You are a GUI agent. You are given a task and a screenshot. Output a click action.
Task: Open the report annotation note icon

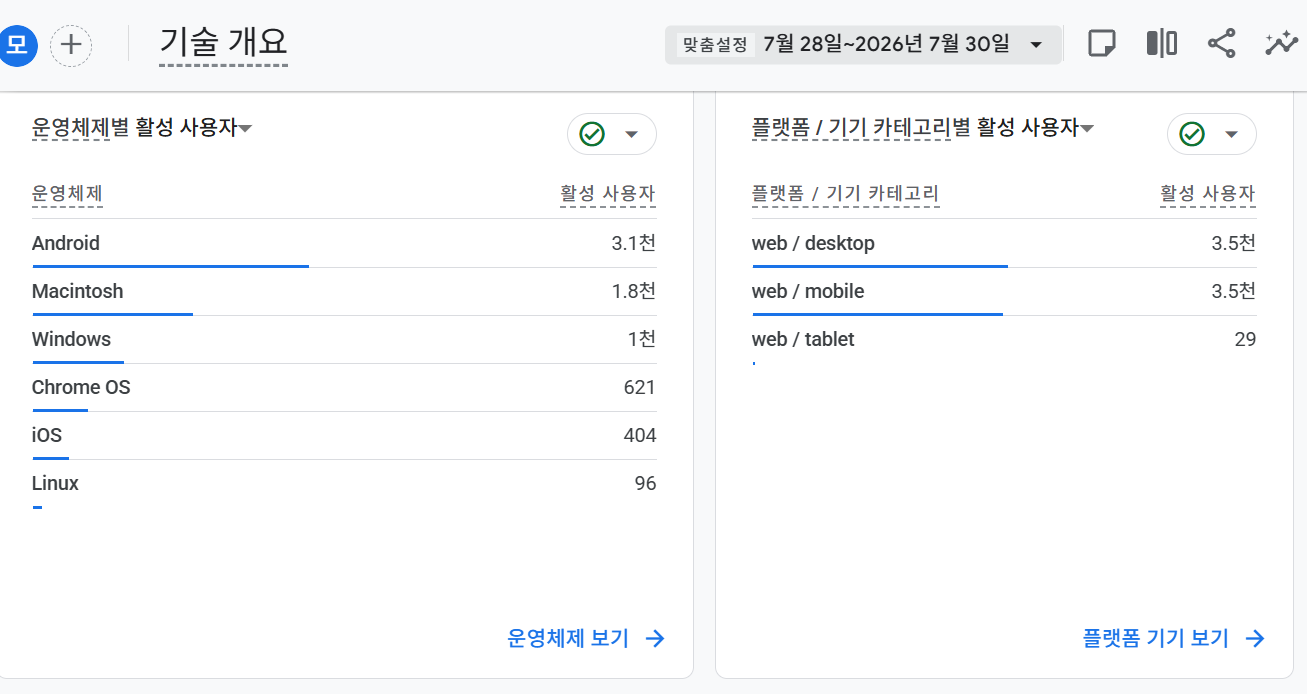point(1101,44)
